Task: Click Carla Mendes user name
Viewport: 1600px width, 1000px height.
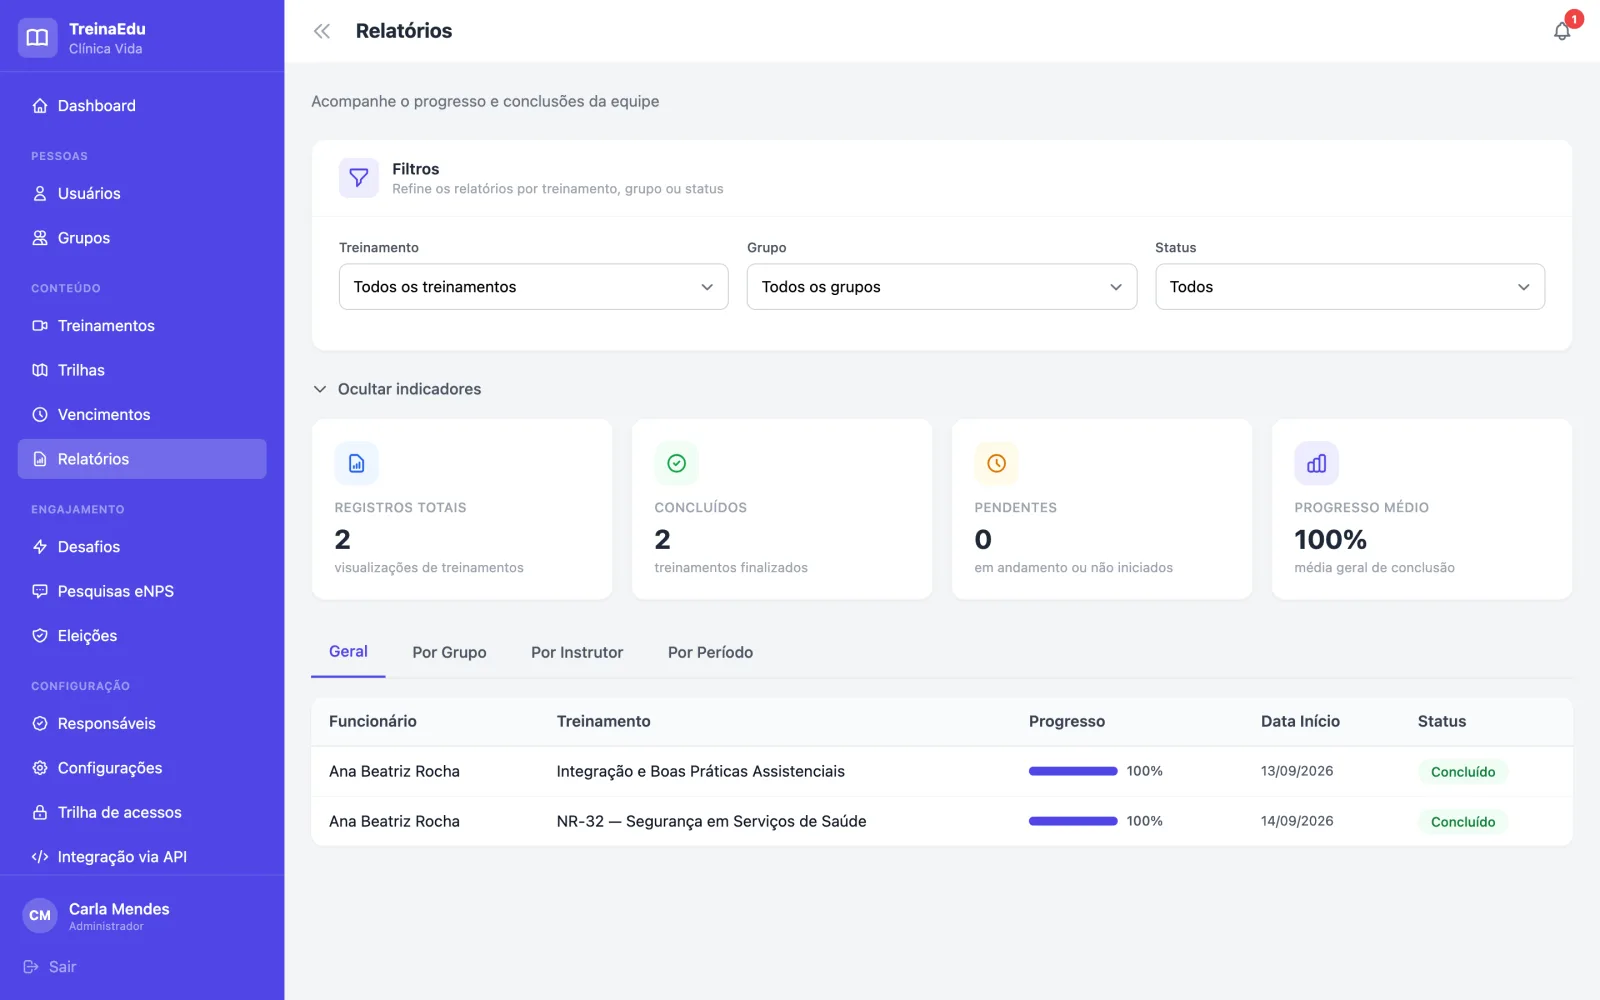Action: point(119,909)
